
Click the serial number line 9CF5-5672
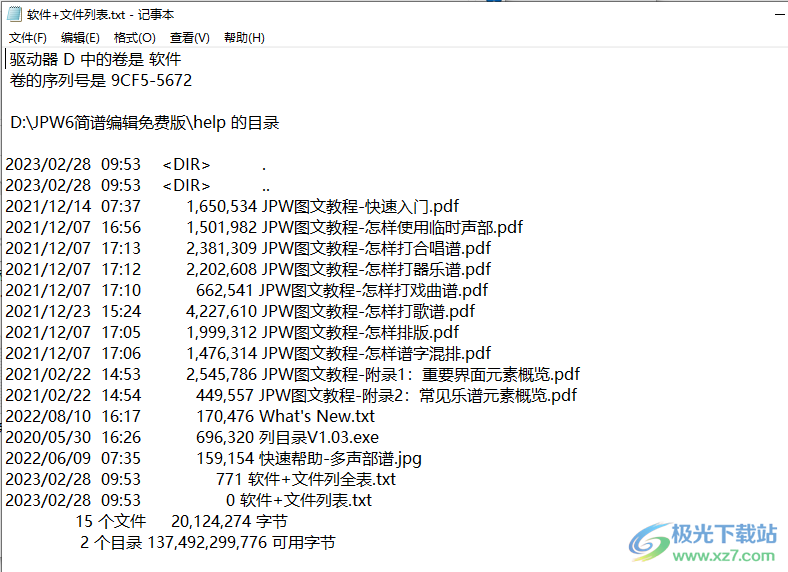click(101, 80)
